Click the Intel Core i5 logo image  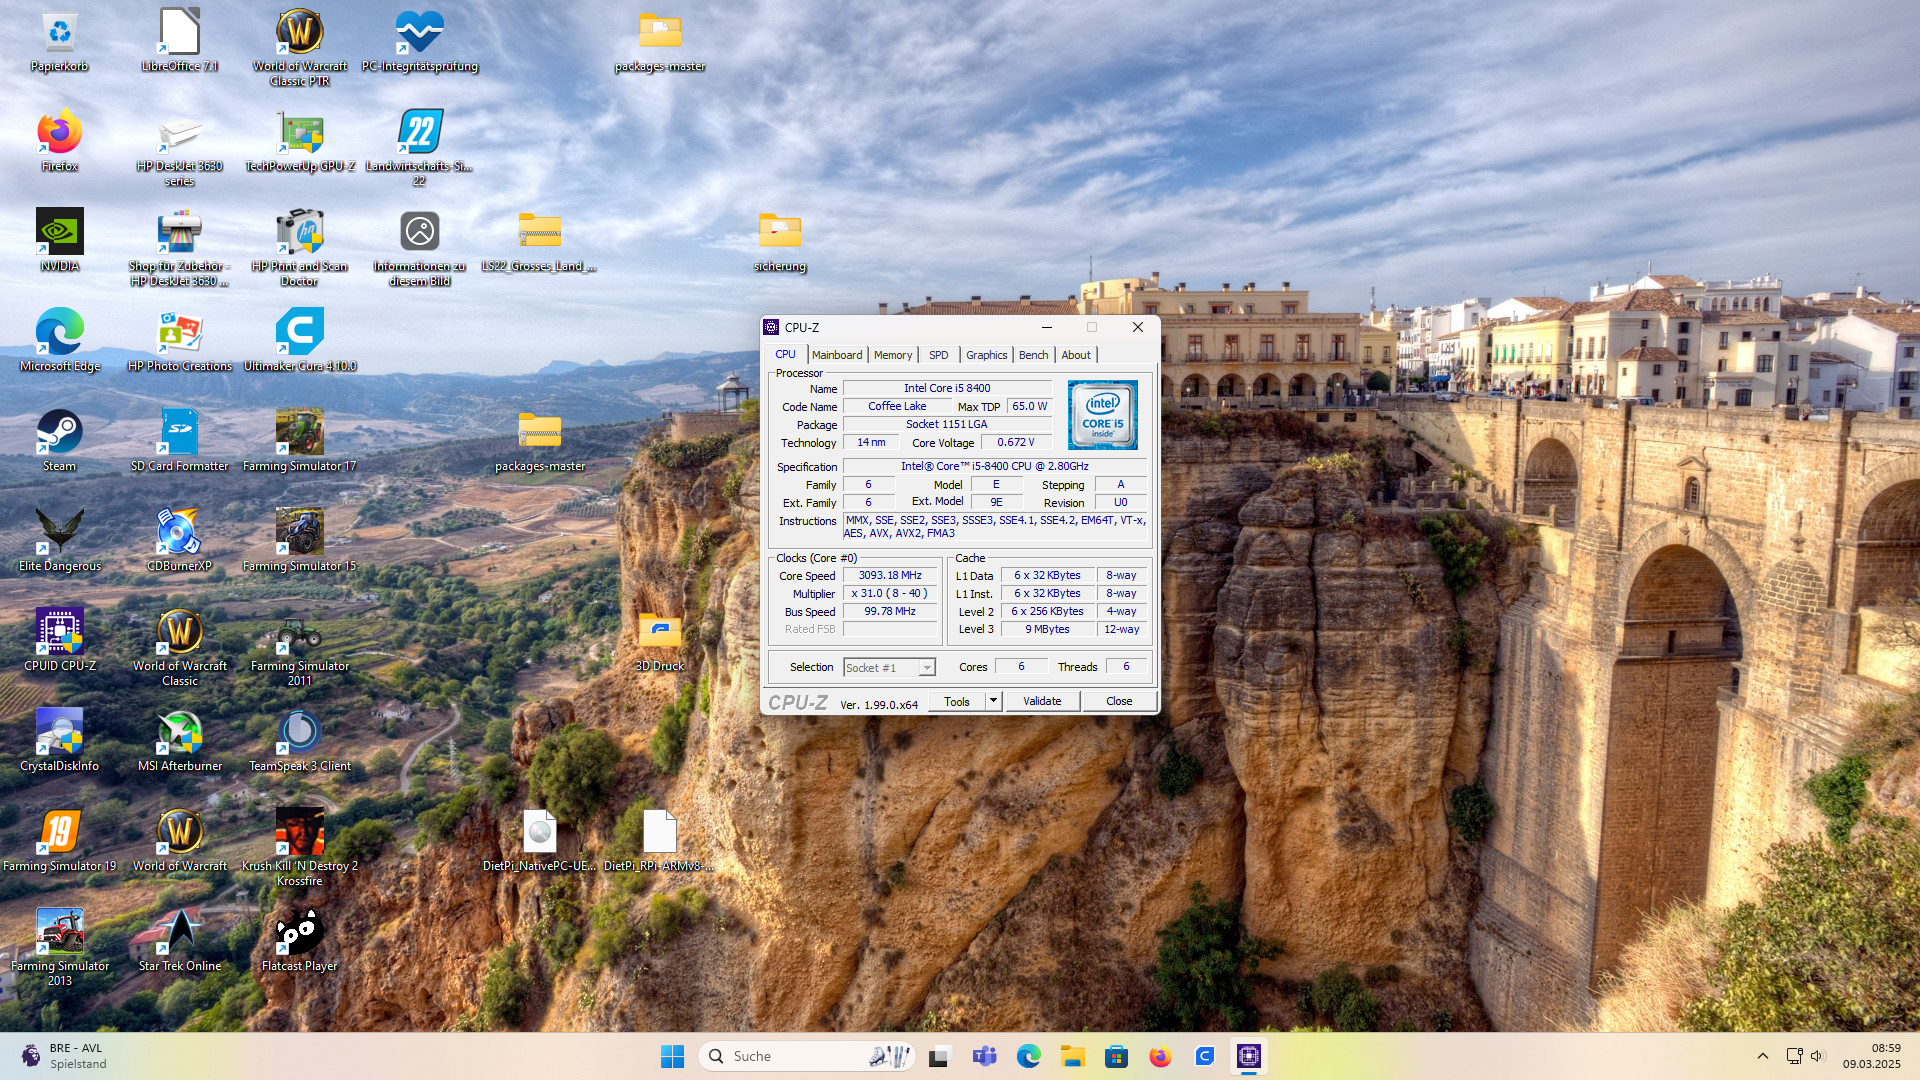1102,415
